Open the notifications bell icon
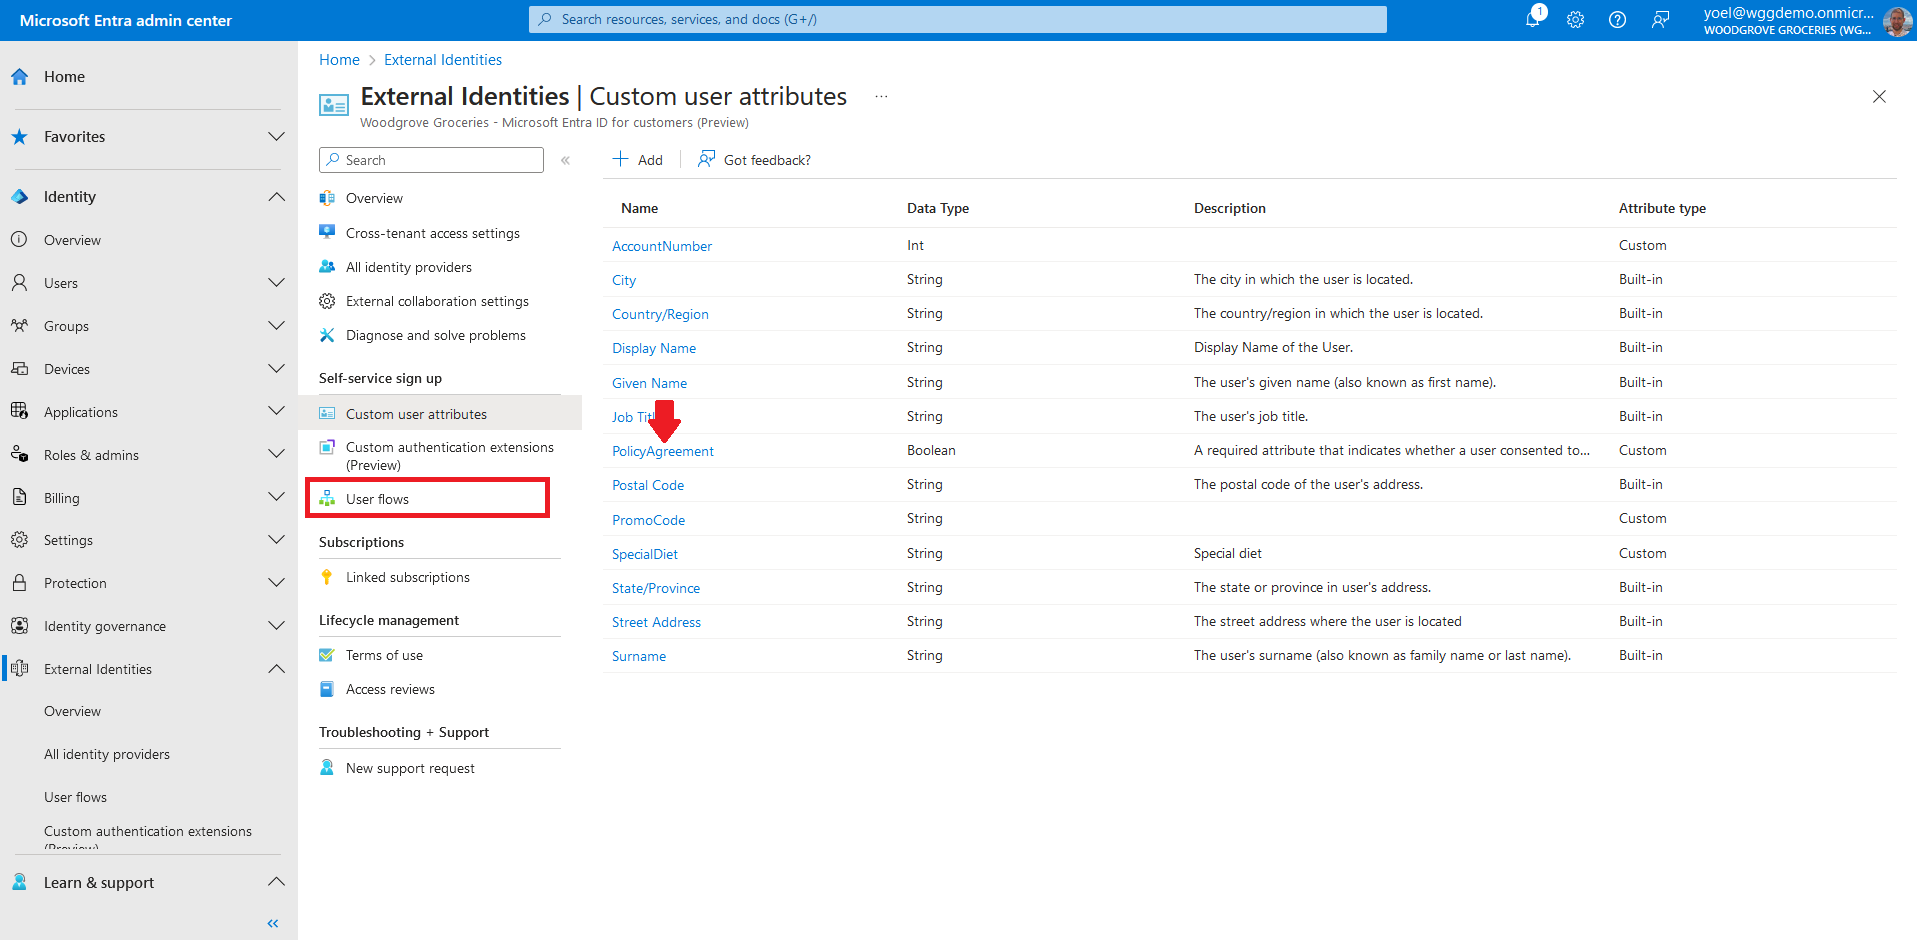This screenshot has width=1917, height=940. point(1532,19)
